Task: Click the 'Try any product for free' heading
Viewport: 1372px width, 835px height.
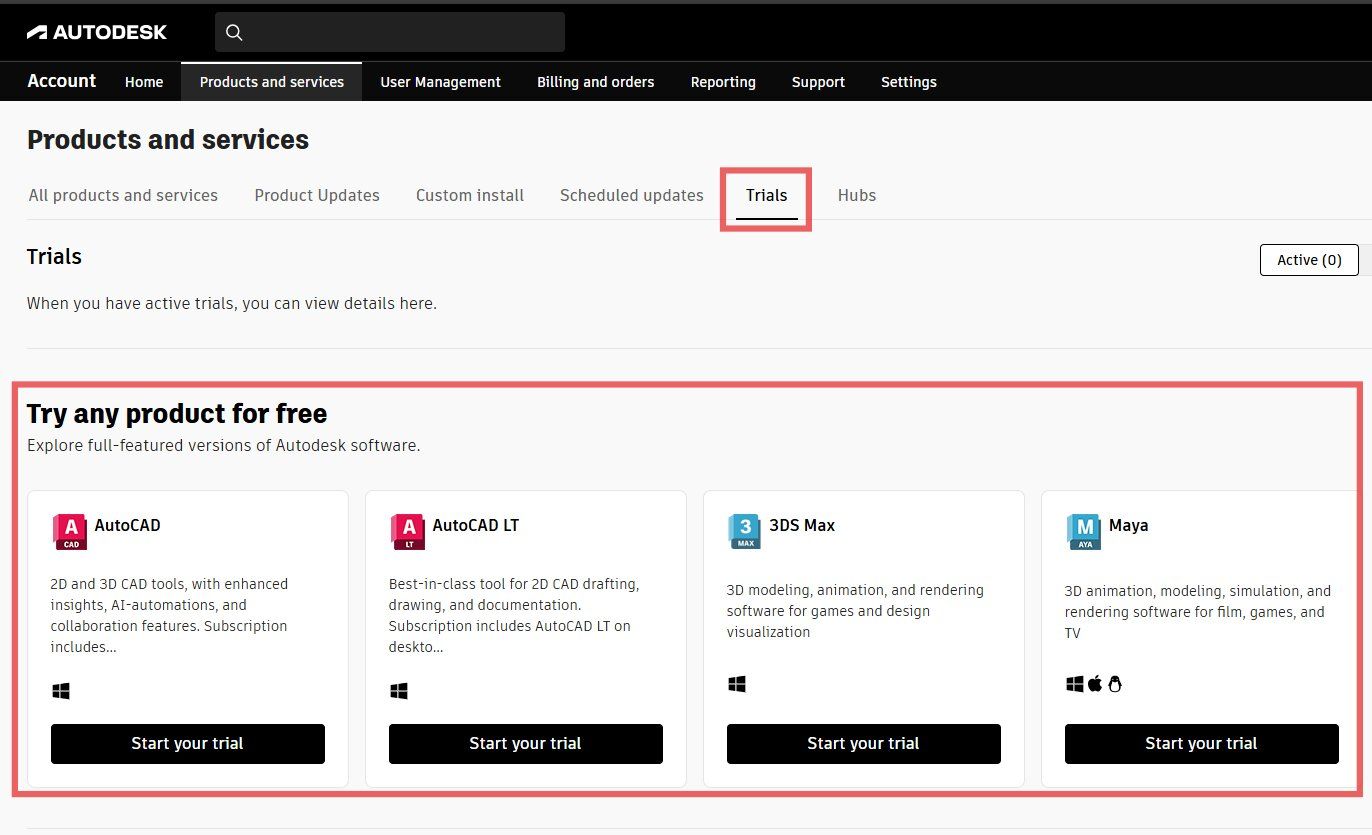Action: coord(177,414)
